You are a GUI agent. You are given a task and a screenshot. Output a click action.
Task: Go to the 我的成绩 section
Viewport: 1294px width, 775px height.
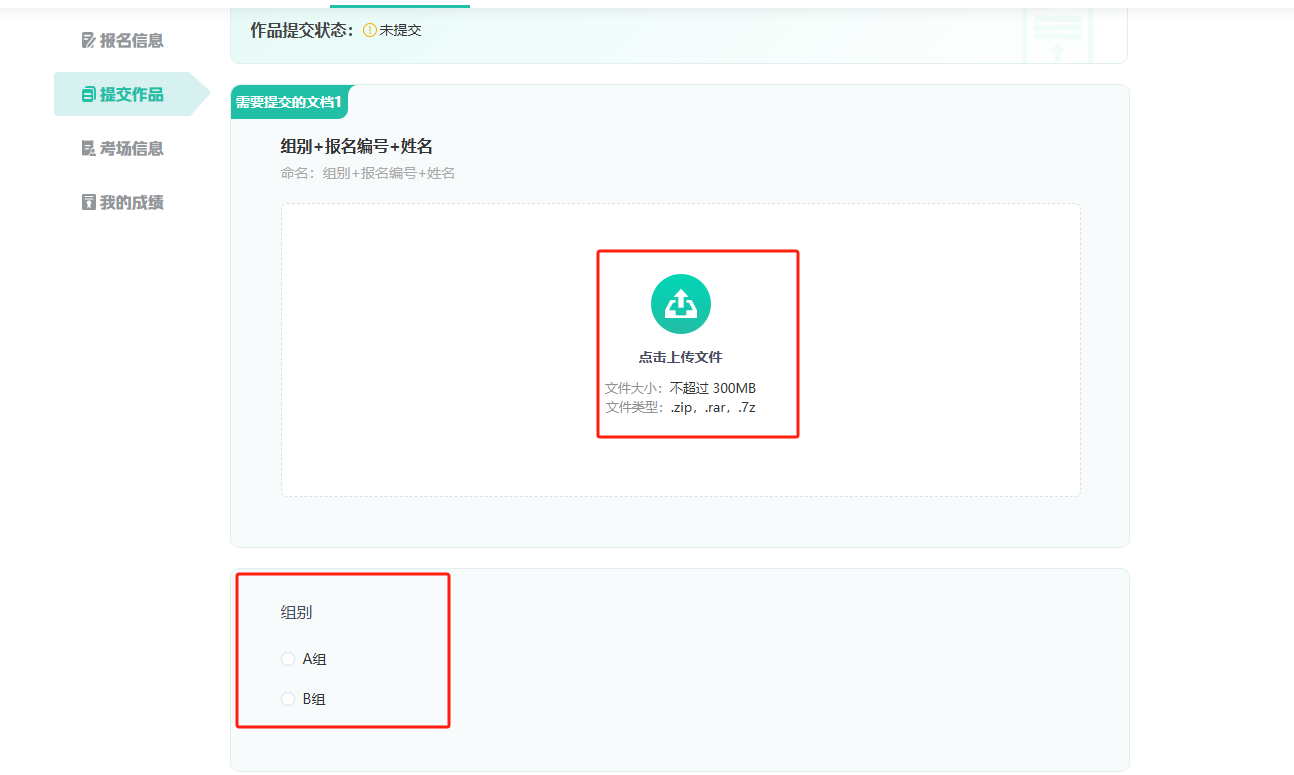[131, 203]
